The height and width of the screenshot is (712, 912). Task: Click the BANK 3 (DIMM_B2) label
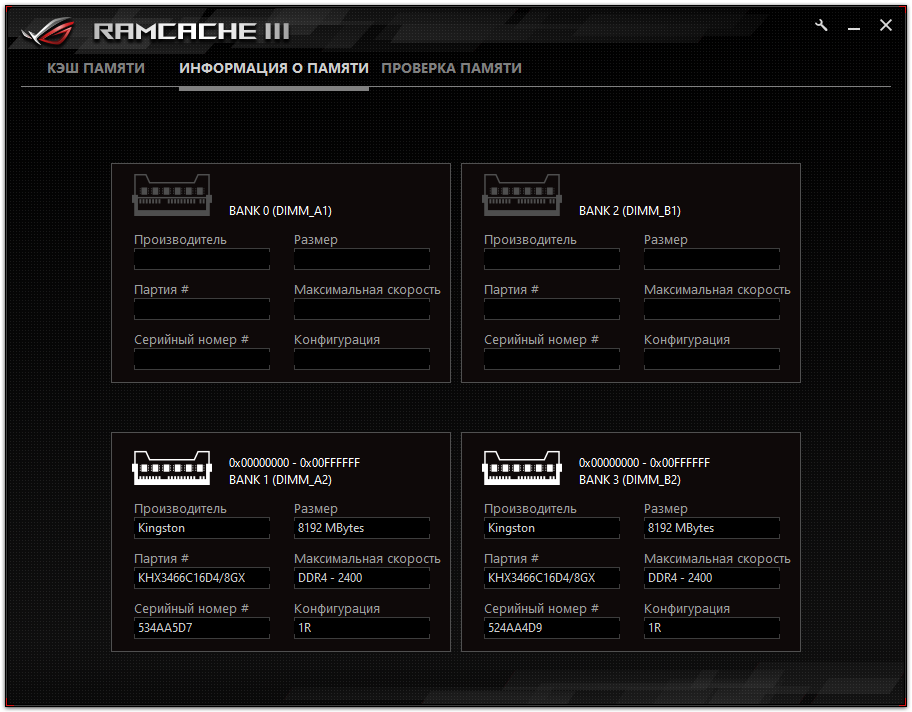pyautogui.click(x=630, y=479)
